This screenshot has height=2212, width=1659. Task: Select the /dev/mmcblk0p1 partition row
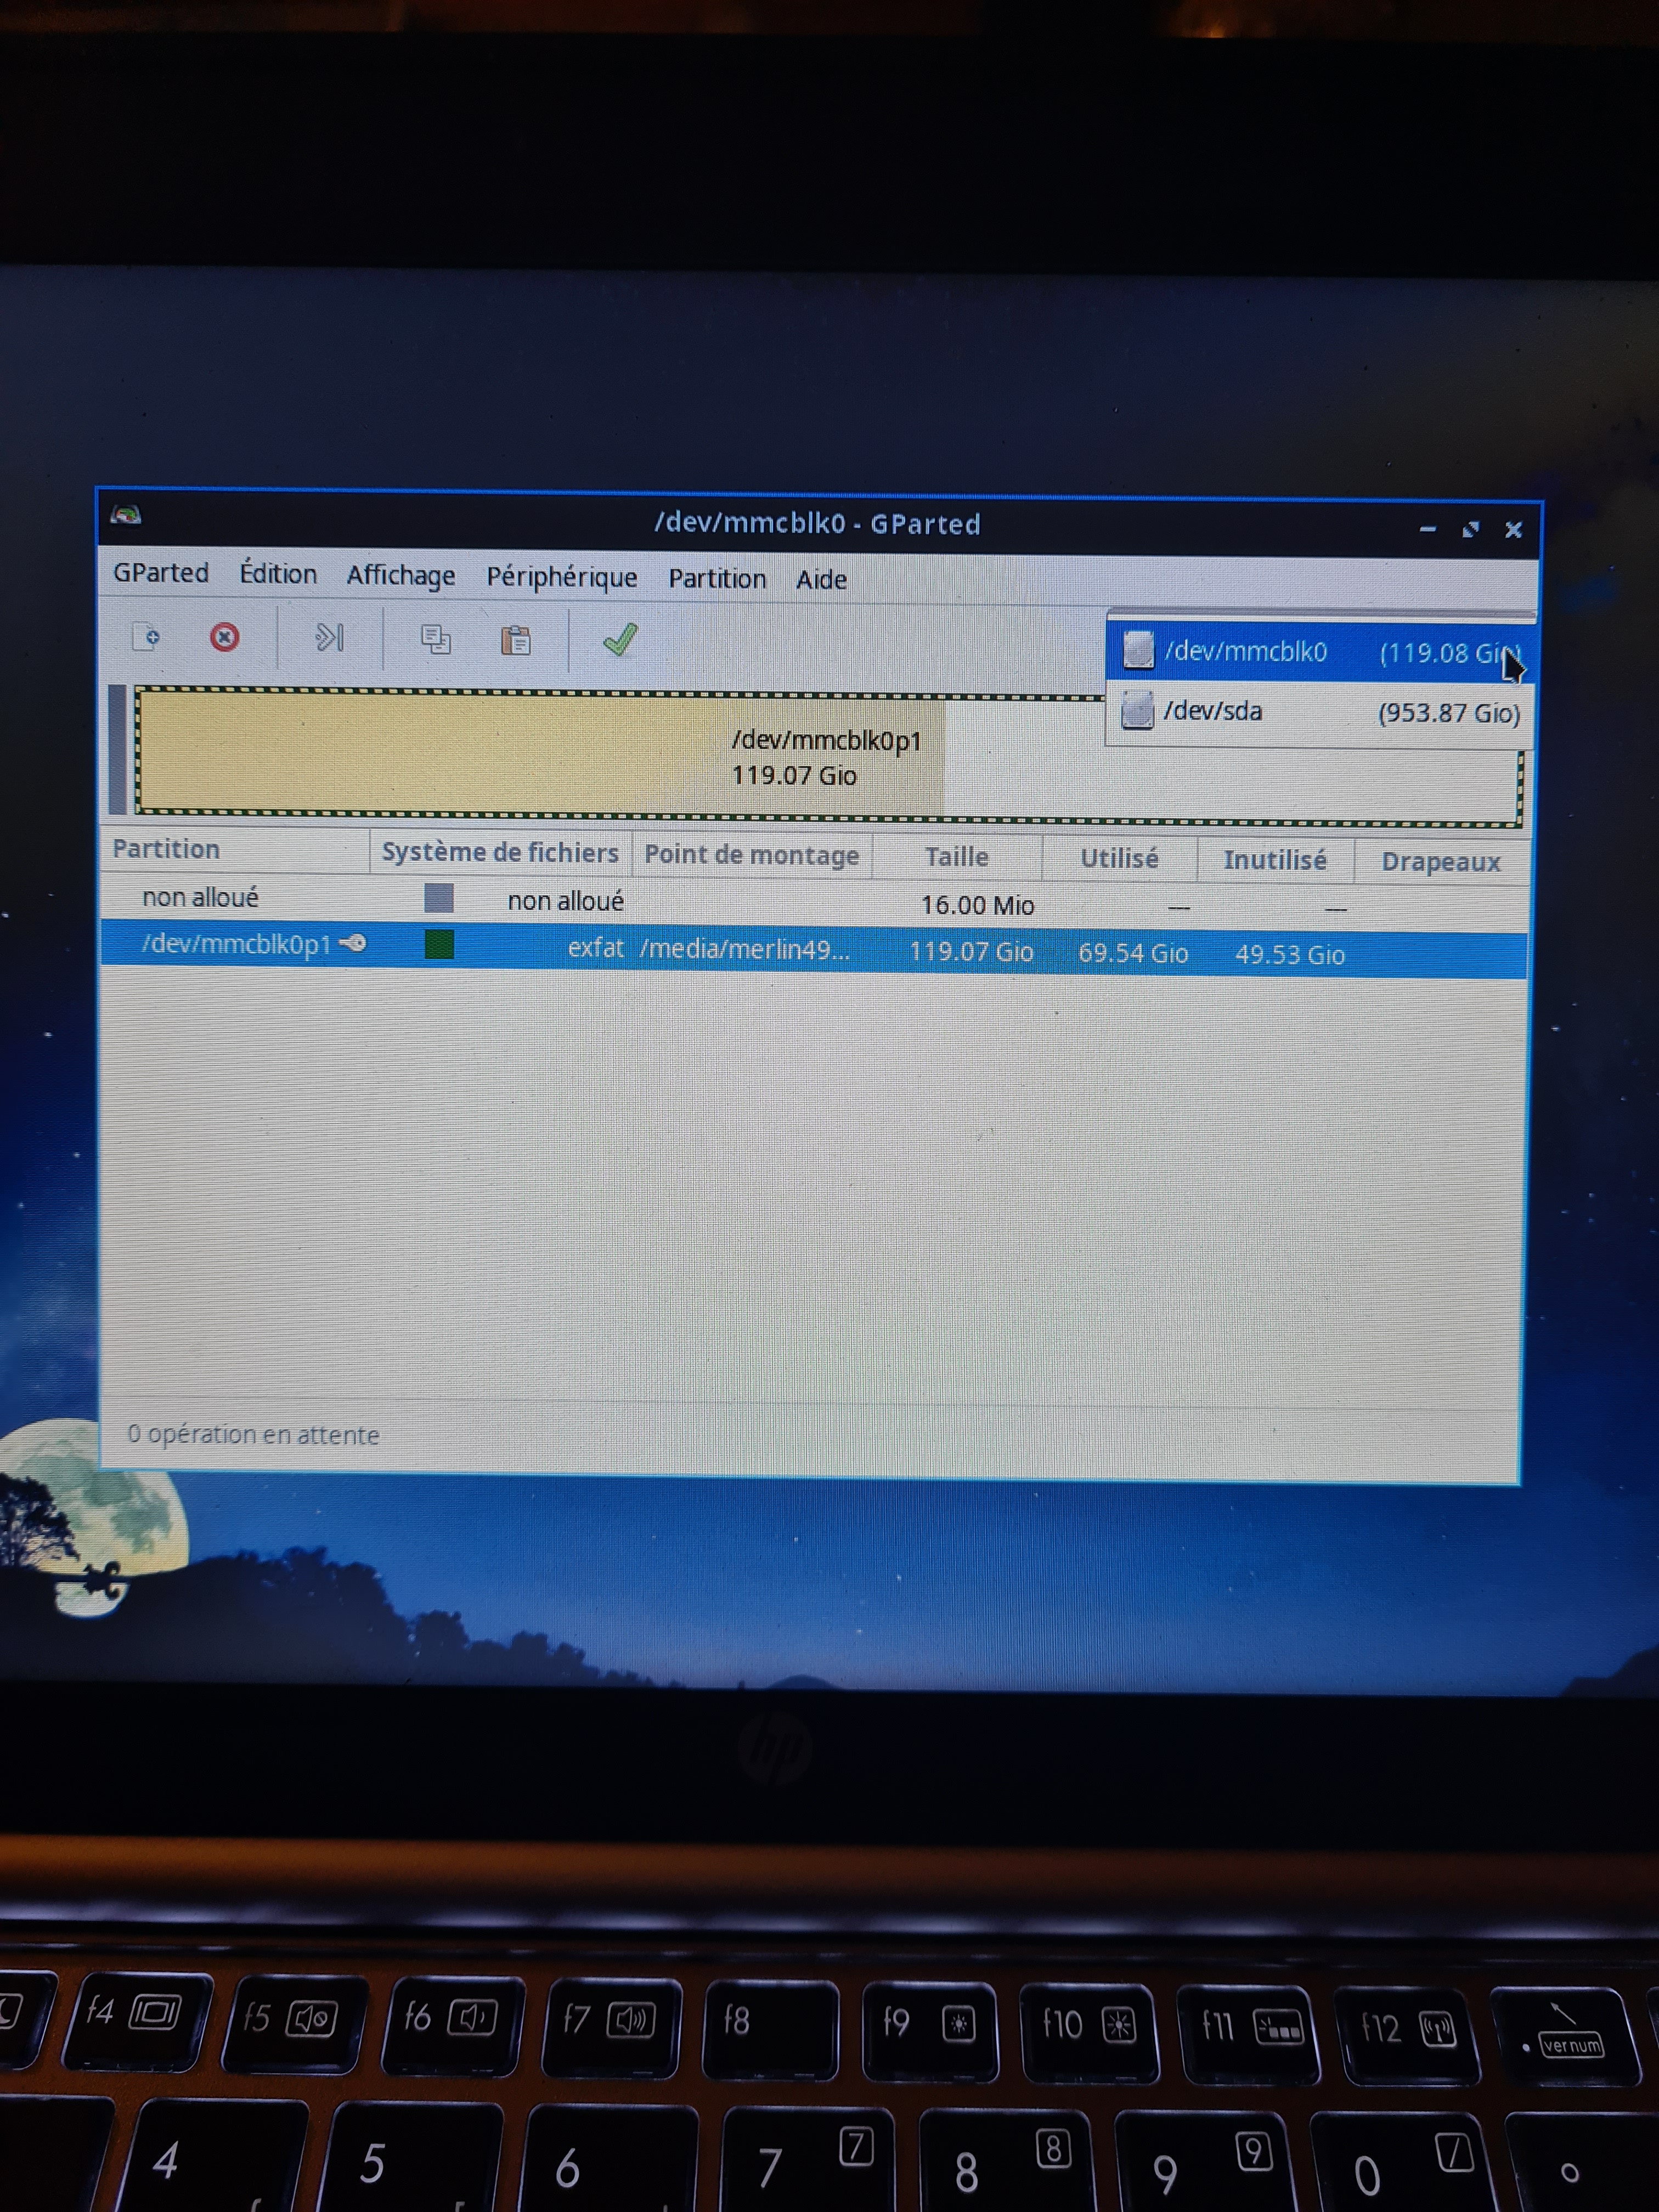[814, 949]
